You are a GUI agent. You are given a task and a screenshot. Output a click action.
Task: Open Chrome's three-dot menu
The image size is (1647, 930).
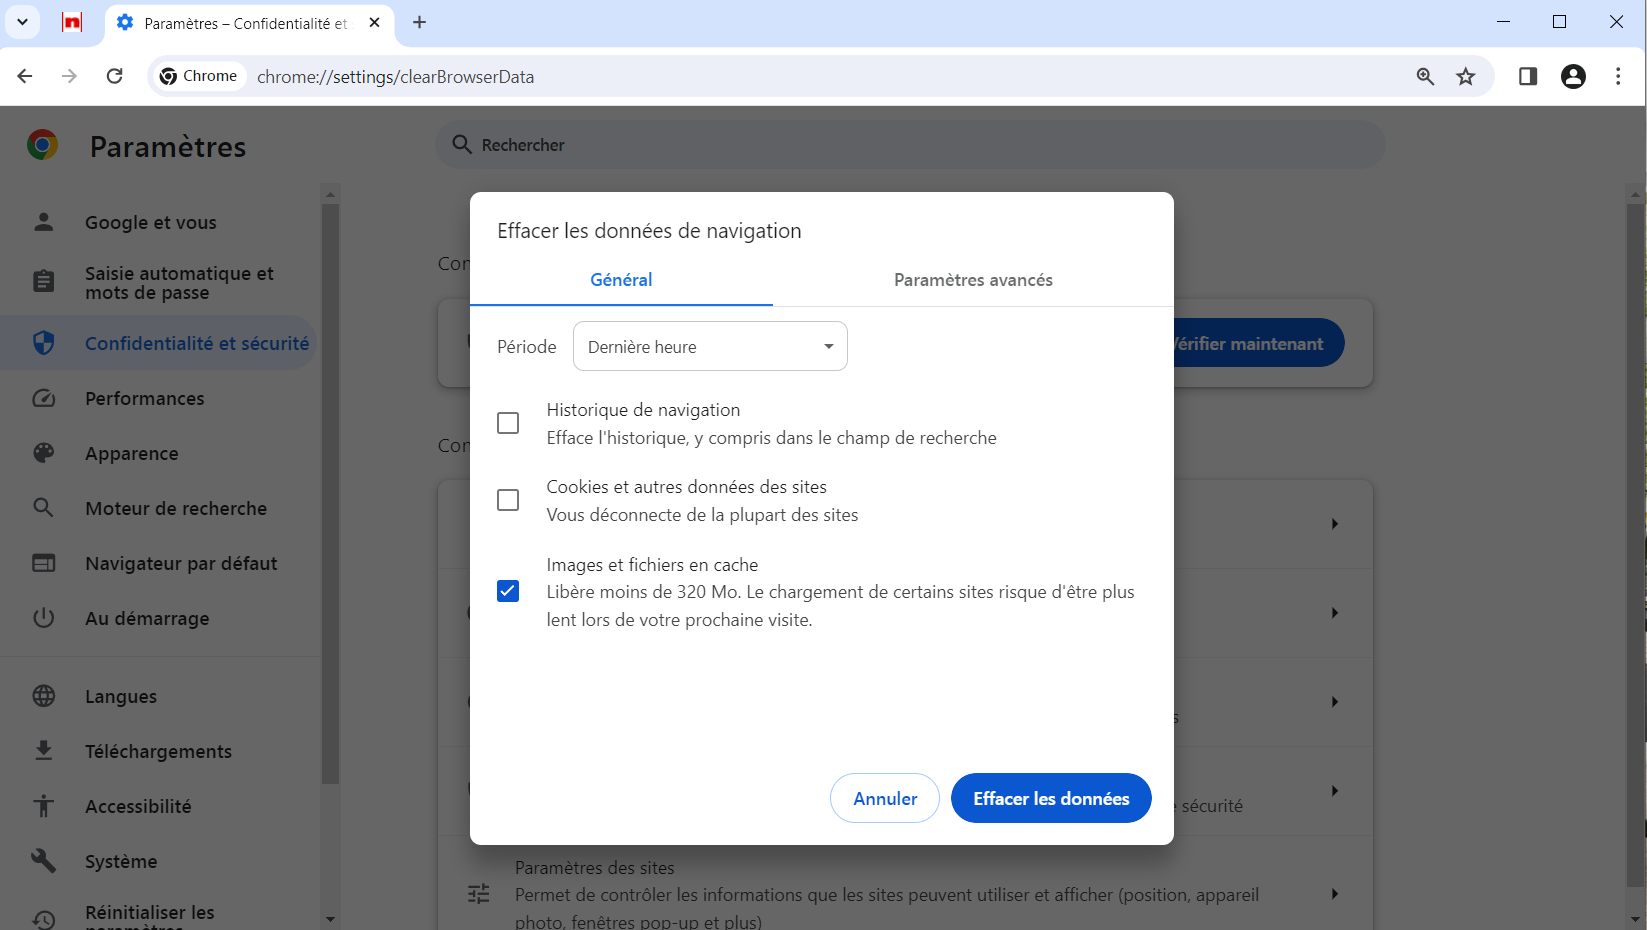1618,76
